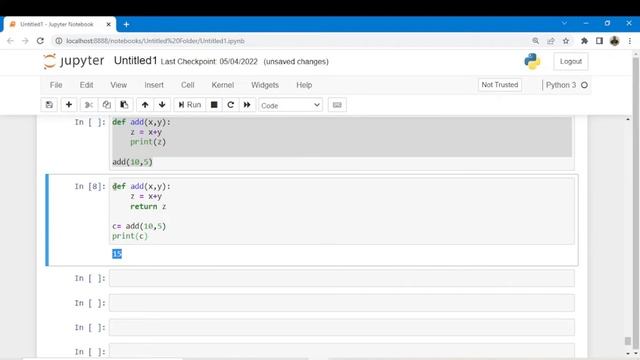Open browser extensions puzzle icon
This screenshot has height=360, width=640.
click(x=584, y=41)
